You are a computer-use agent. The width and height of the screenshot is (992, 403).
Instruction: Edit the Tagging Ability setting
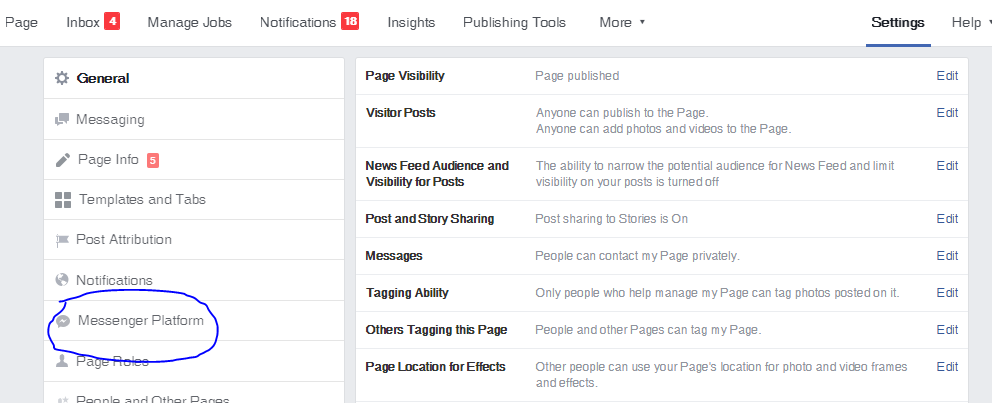tap(947, 293)
